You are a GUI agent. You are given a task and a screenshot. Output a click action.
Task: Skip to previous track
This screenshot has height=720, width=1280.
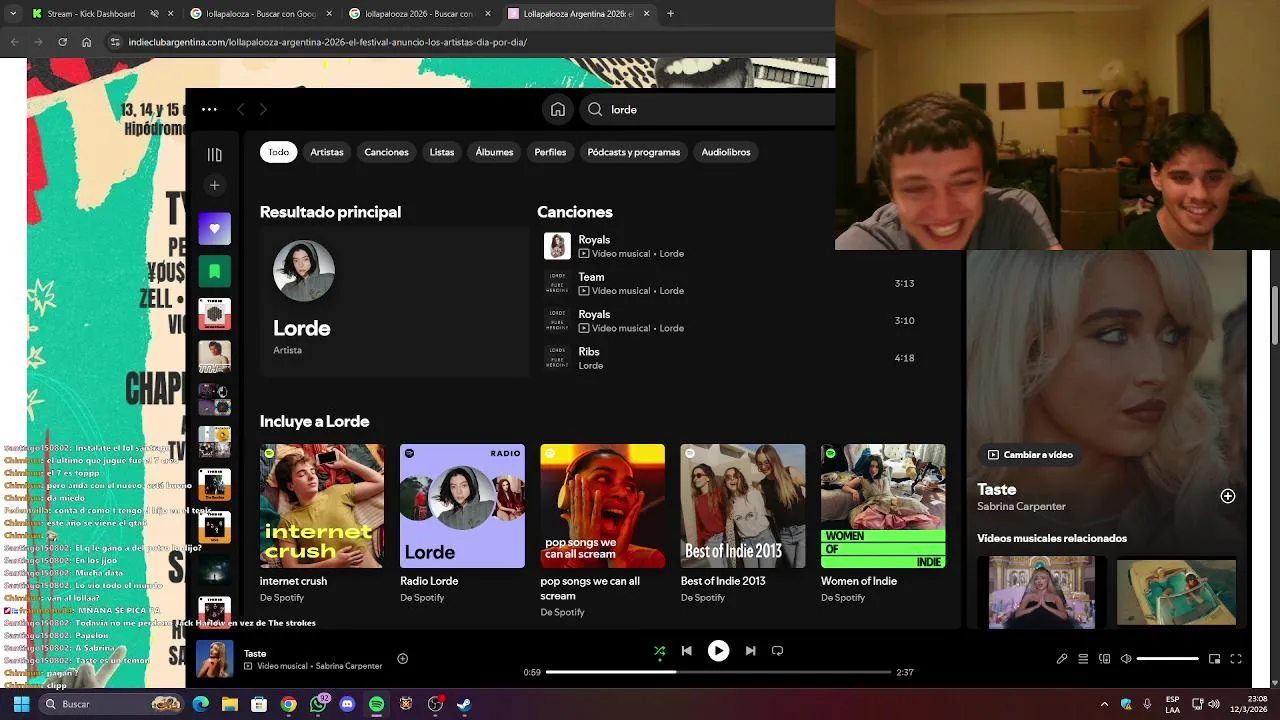(x=686, y=650)
